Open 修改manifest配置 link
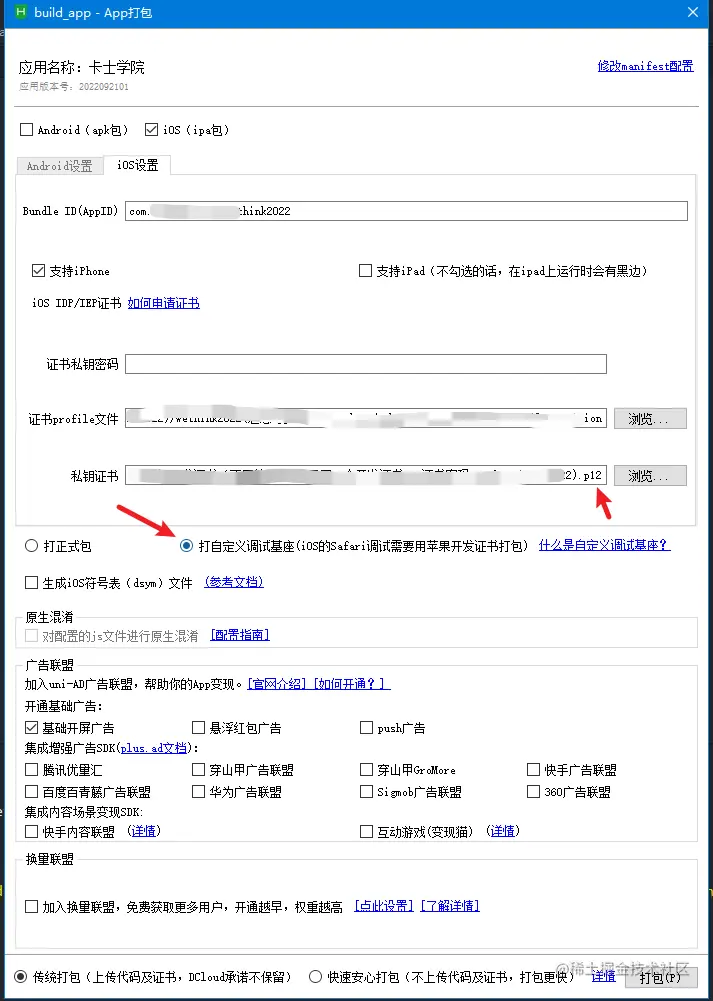Image resolution: width=713 pixels, height=1001 pixels. coord(645,66)
